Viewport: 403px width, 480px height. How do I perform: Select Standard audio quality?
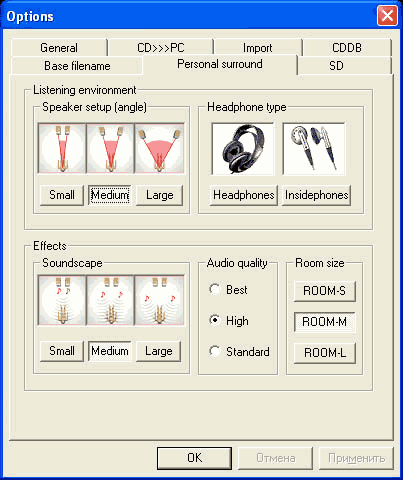(239, 351)
